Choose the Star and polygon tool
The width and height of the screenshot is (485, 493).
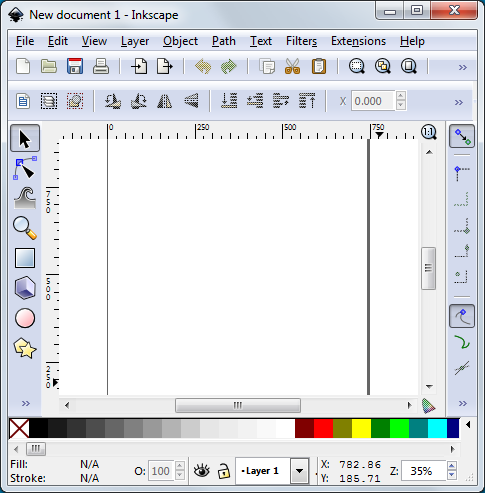tap(25, 348)
